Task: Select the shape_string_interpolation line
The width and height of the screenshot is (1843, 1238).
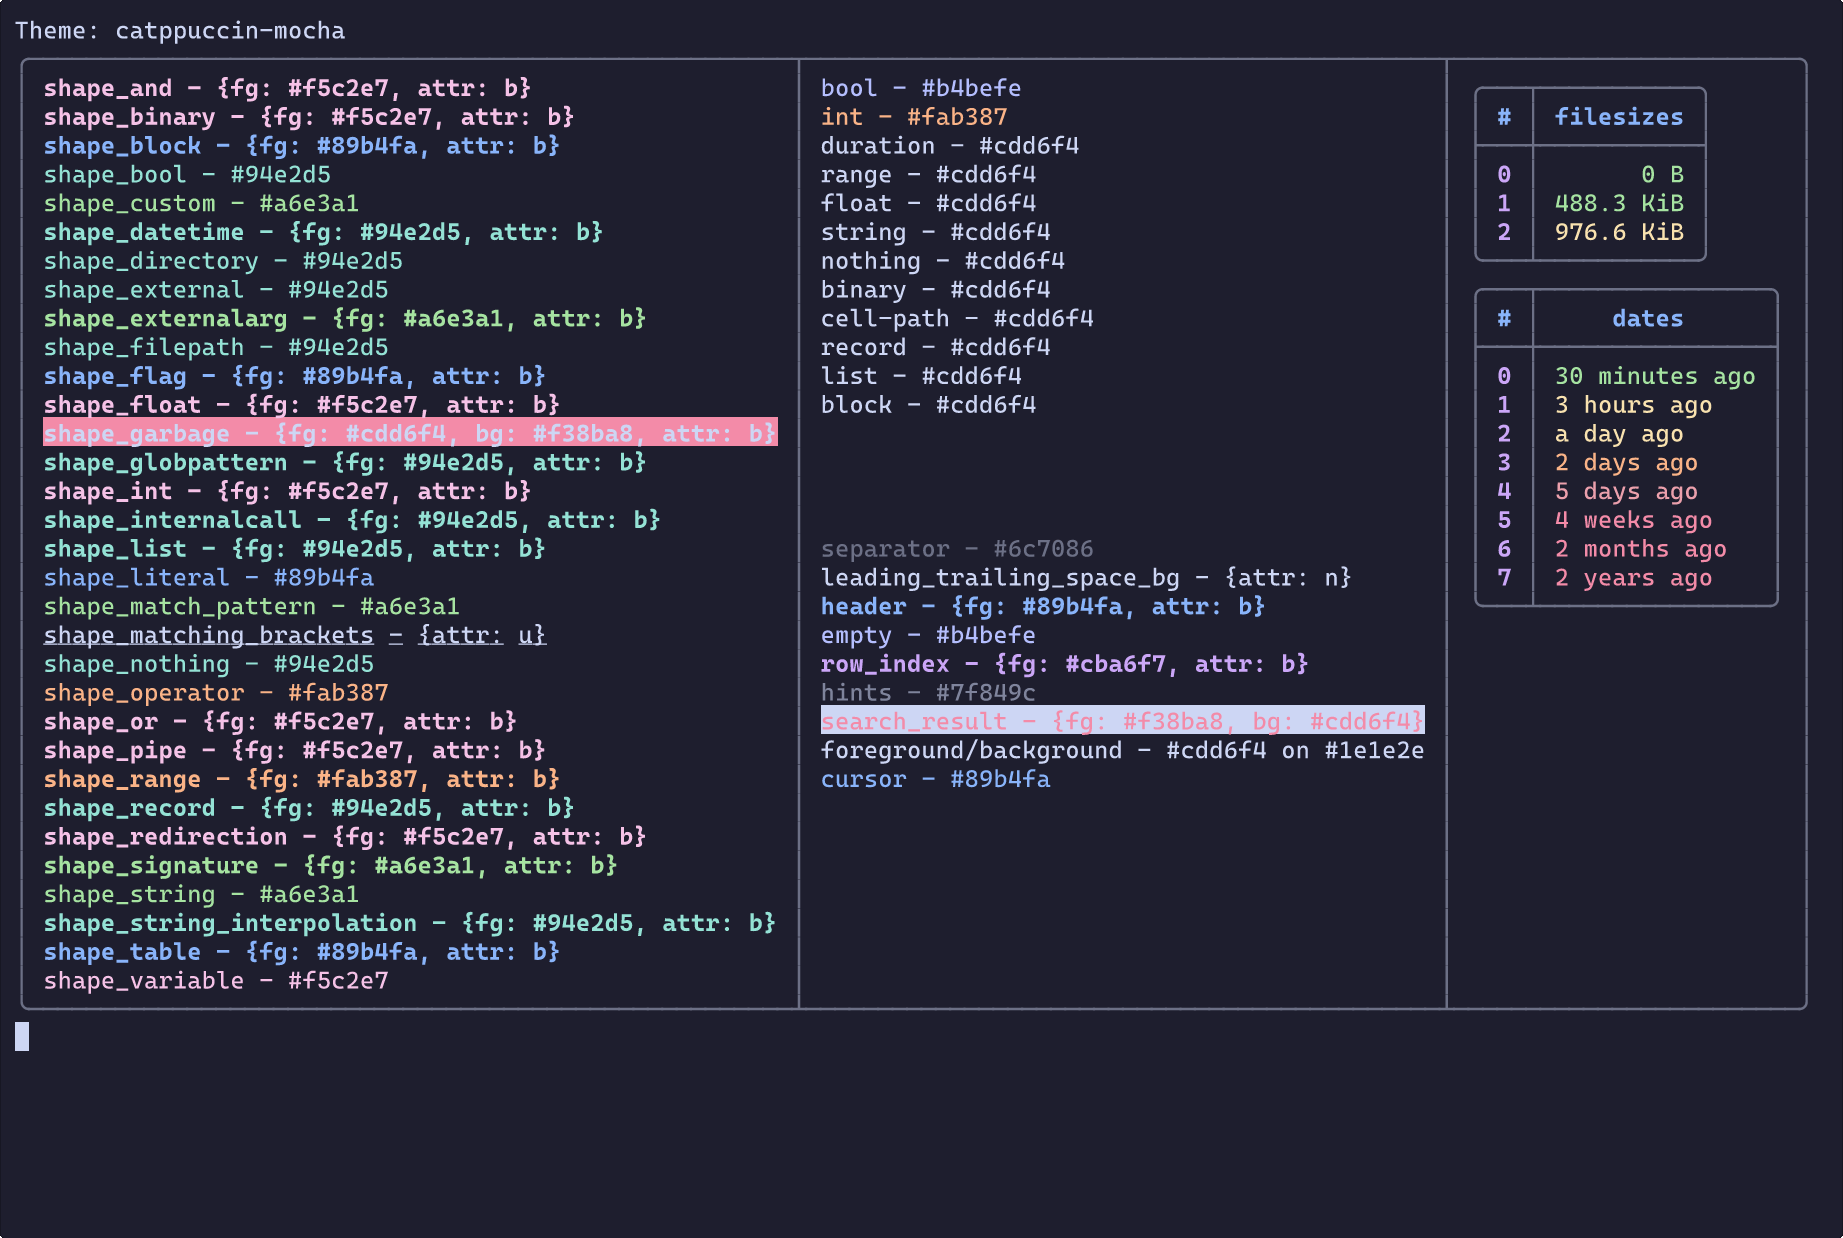Action: tap(410, 924)
